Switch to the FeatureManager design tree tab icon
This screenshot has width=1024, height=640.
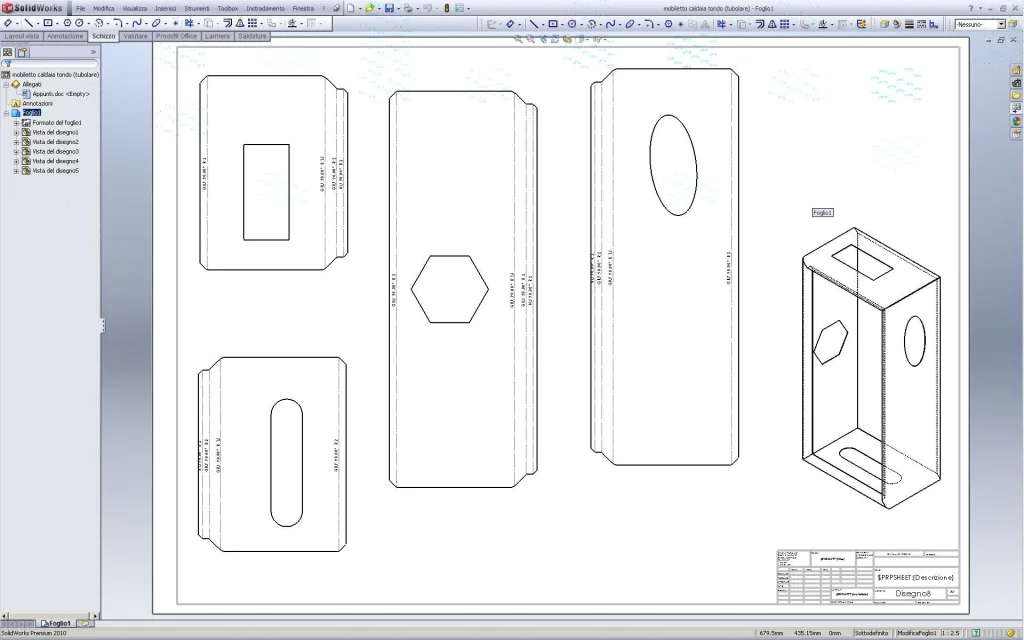tap(7, 52)
